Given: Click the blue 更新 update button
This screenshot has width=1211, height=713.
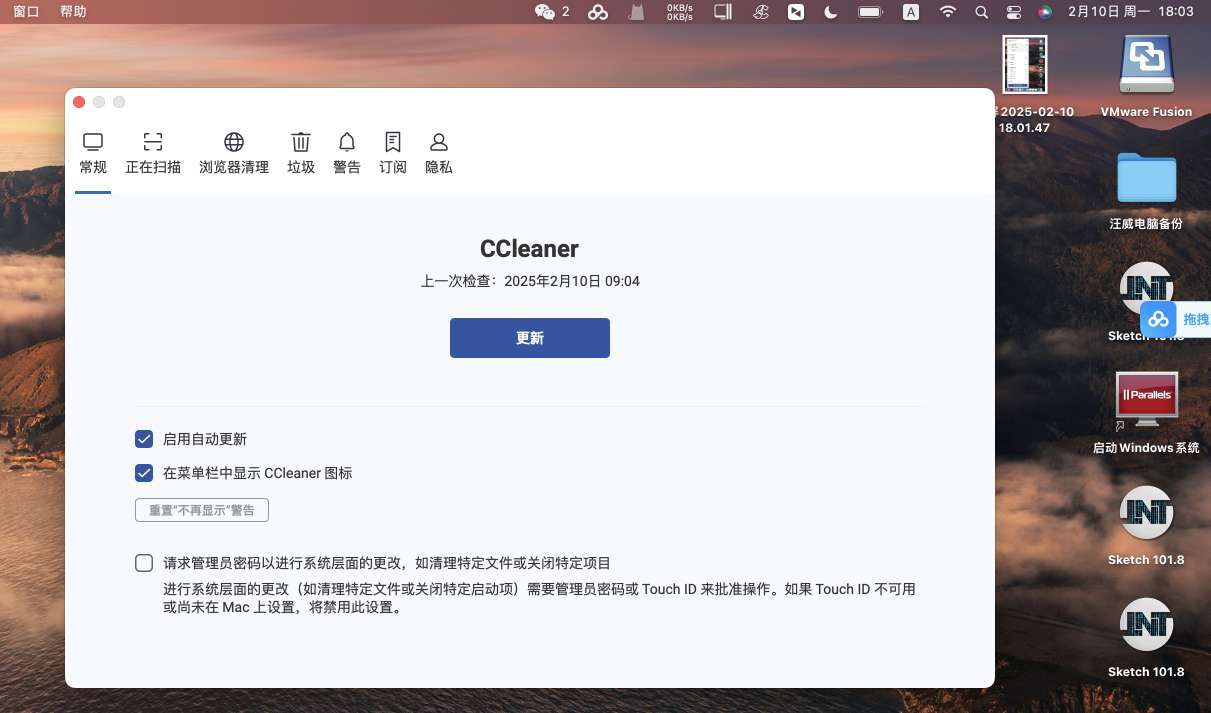Looking at the screenshot, I should 529,338.
